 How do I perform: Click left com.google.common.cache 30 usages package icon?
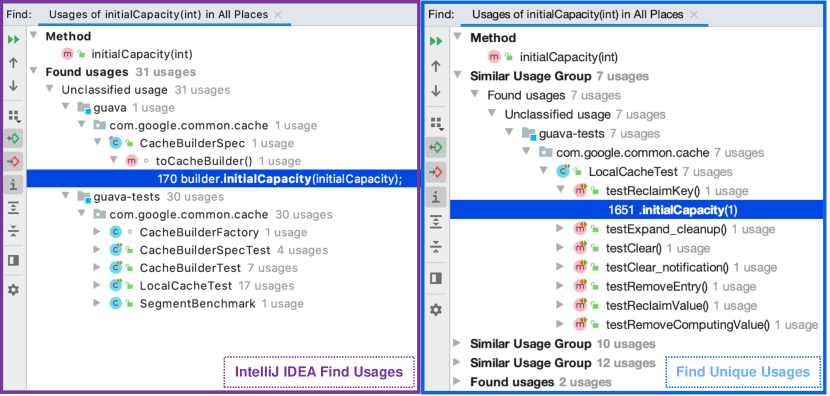coord(100,215)
